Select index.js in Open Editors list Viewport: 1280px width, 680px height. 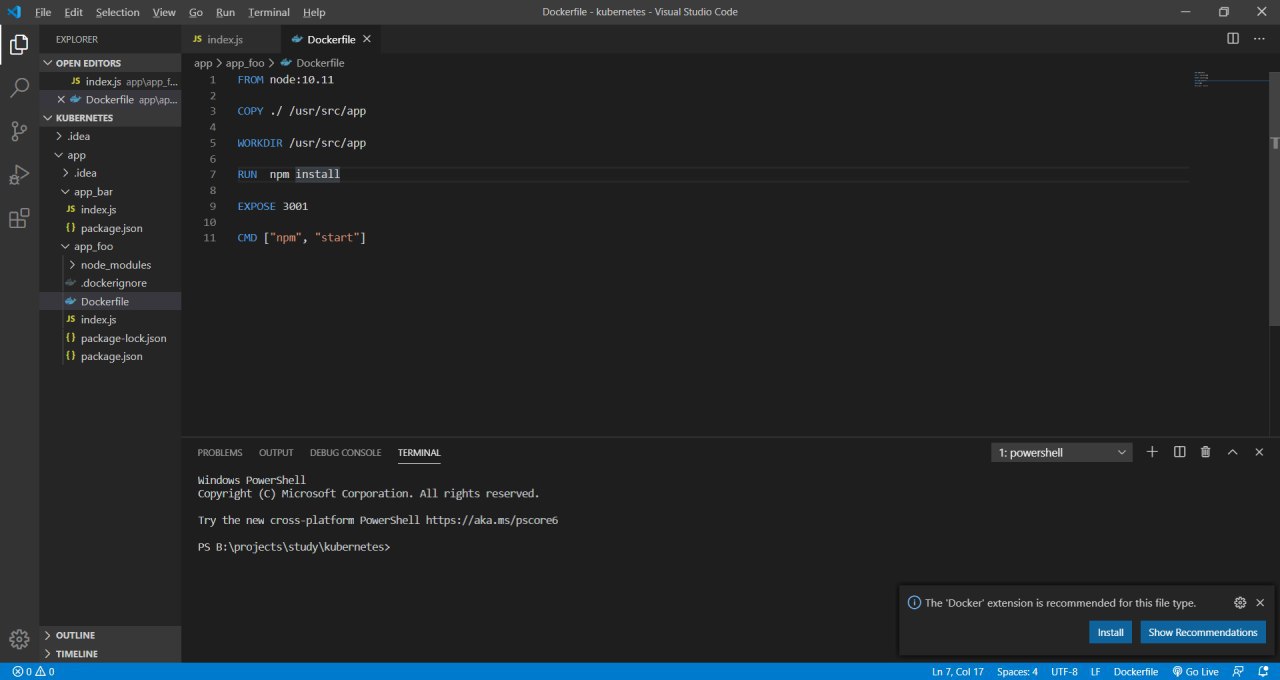(x=111, y=81)
